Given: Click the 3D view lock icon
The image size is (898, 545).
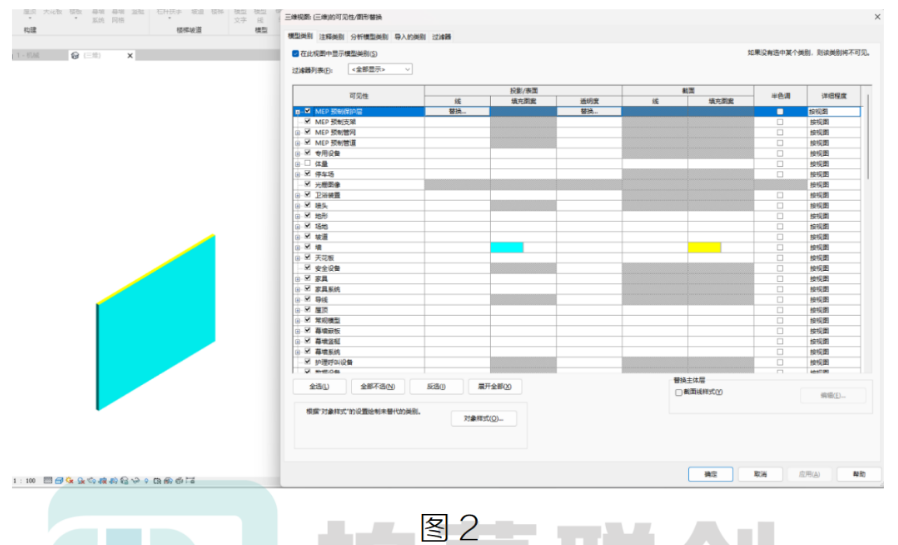Looking at the screenshot, I should tap(124, 480).
